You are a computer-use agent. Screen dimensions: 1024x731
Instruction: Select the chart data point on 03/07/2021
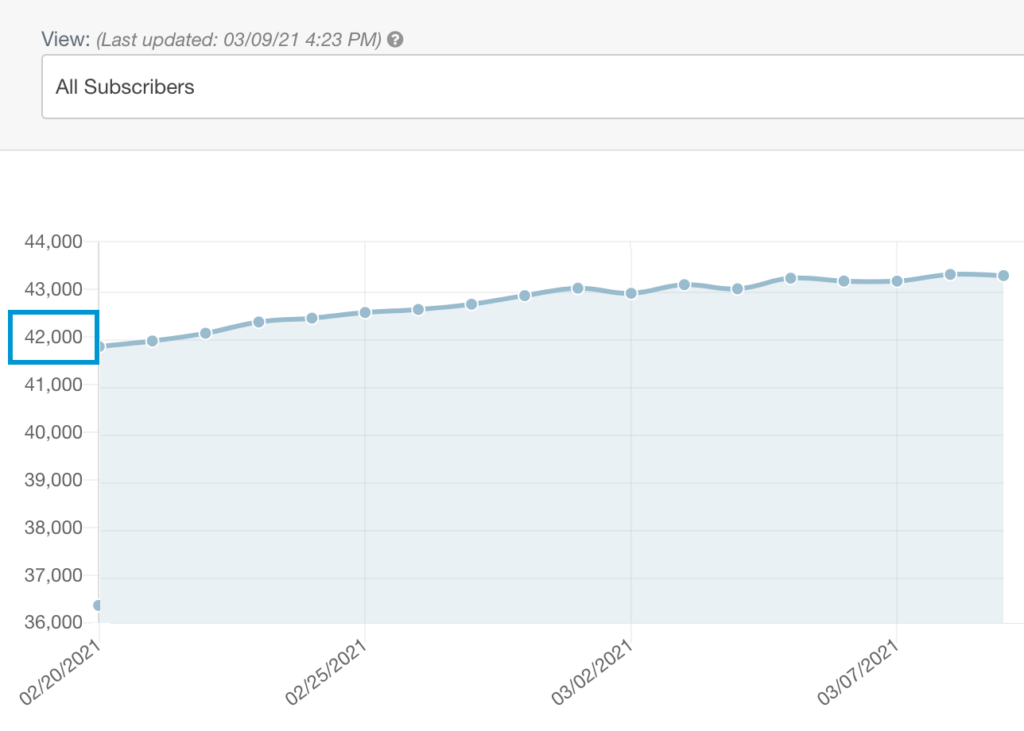tap(897, 281)
